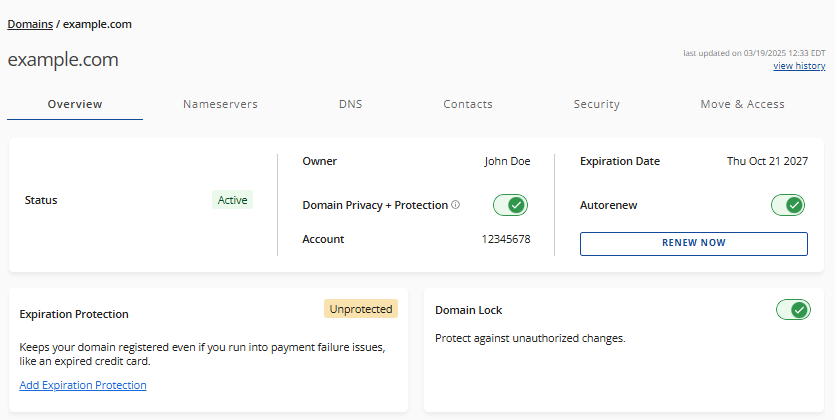Click the Add Expiration Protection link
This screenshot has height=420, width=835.
[83, 385]
